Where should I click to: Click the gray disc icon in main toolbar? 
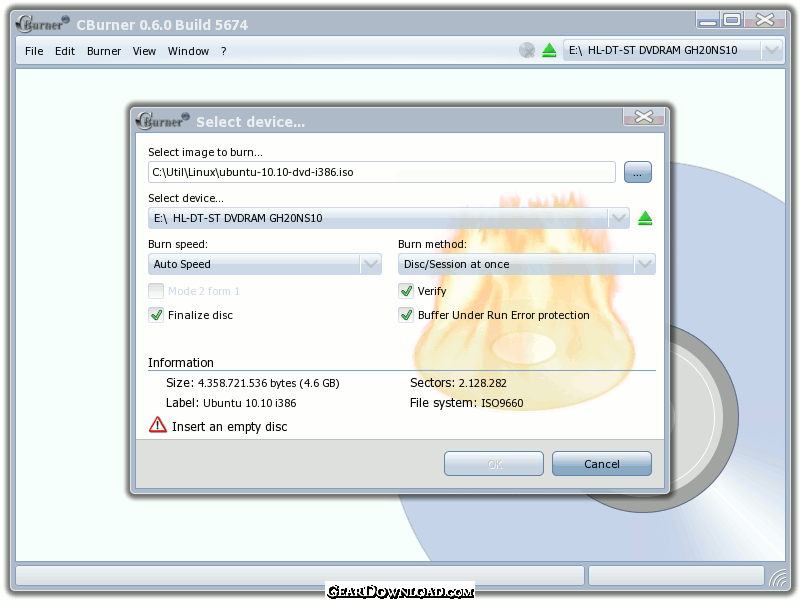point(527,50)
